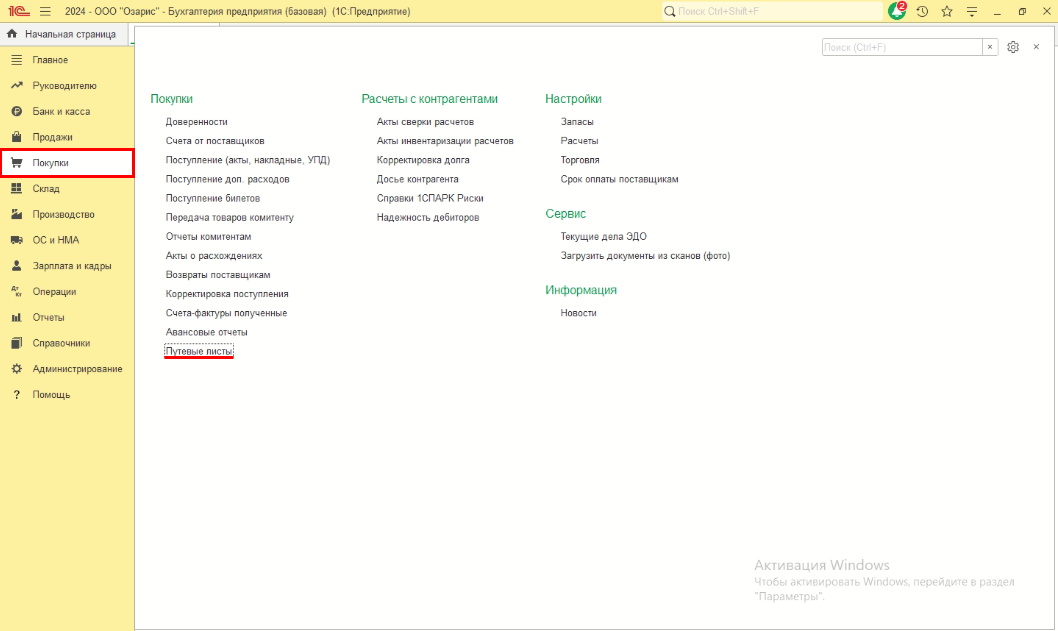Click the Операции icon
Screen dimensions: 1058x631
(x=16, y=292)
